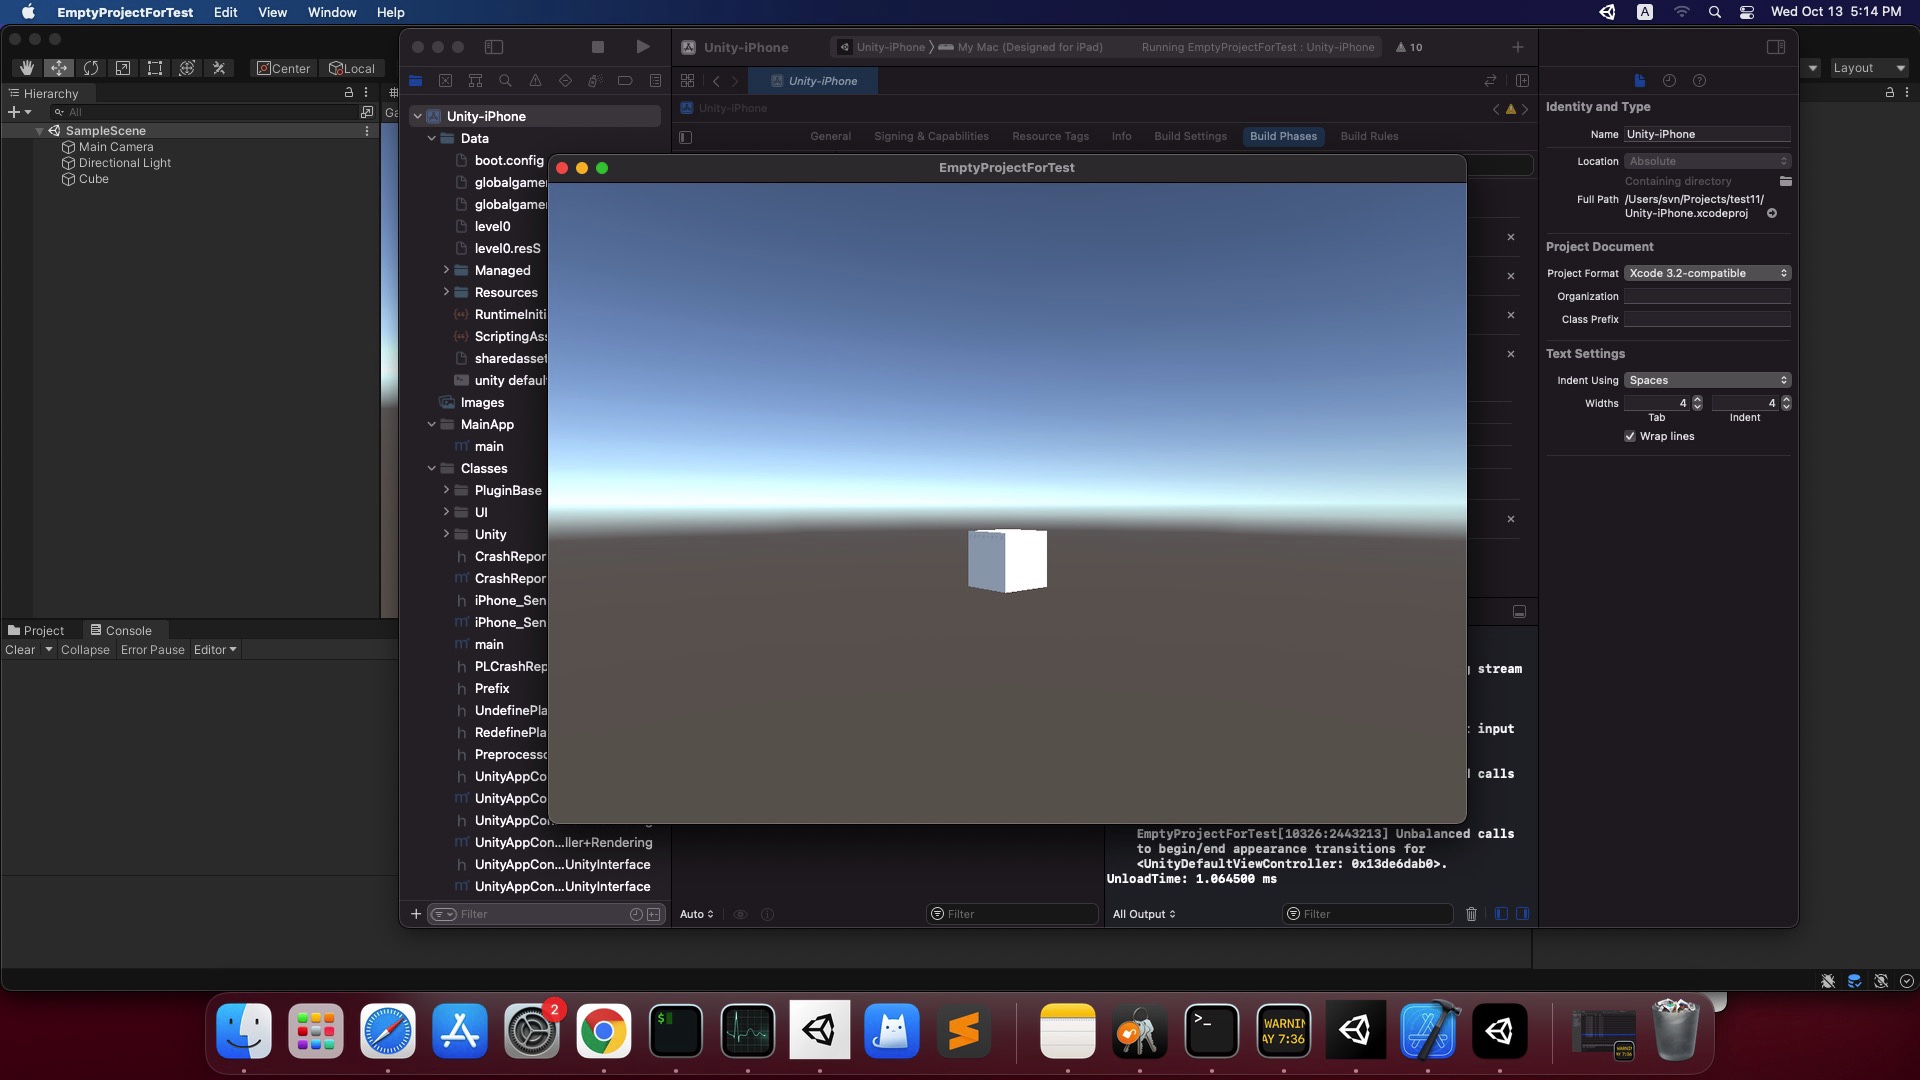Toggle Unity handle Local rotation mode
The height and width of the screenshot is (1080, 1920).
(352, 68)
